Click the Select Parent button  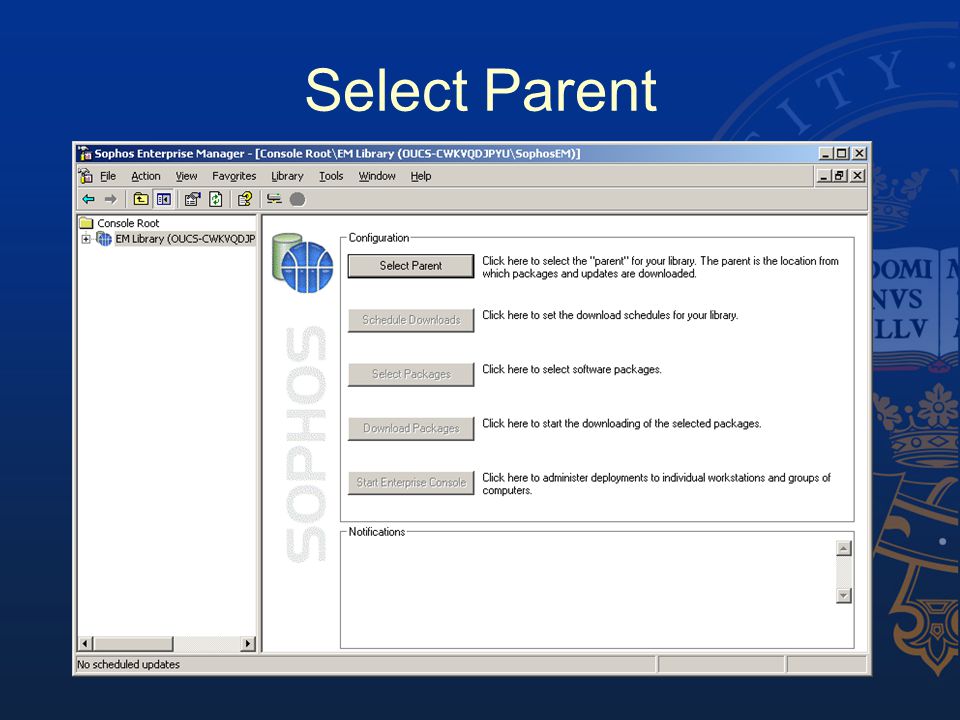coord(411,266)
